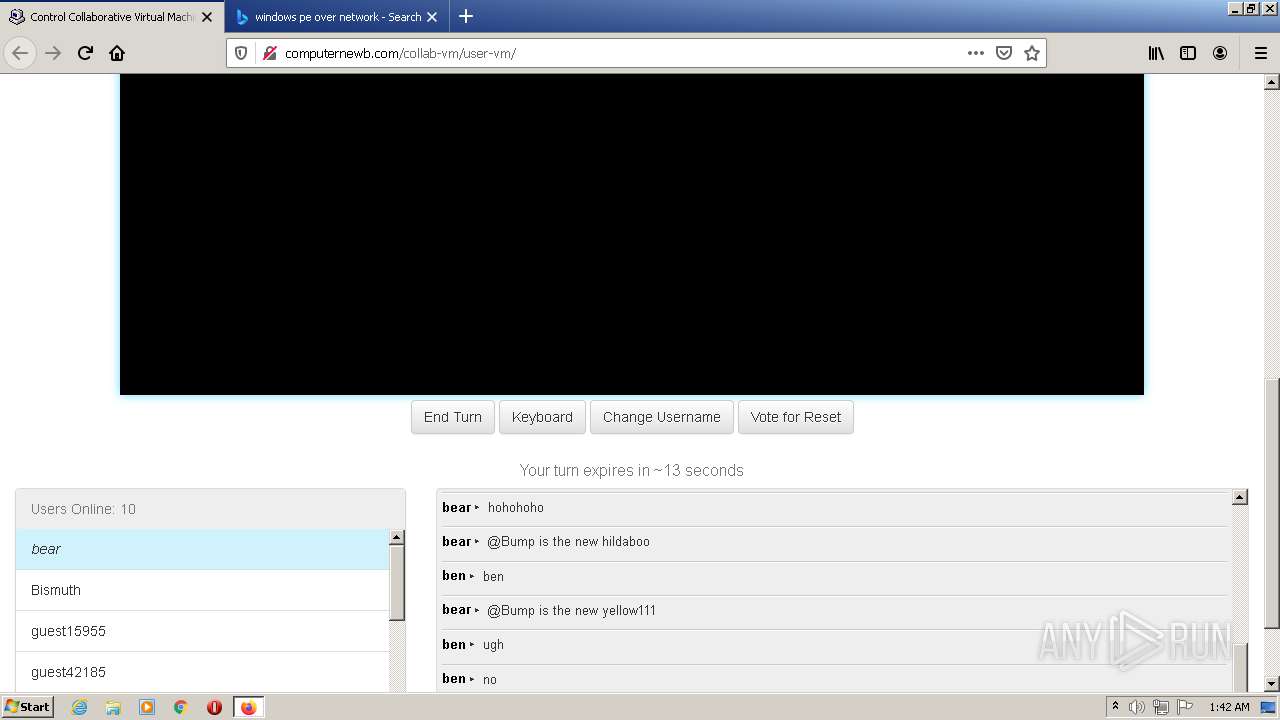Go back to the previous page
The height and width of the screenshot is (720, 1280).
pos(20,53)
